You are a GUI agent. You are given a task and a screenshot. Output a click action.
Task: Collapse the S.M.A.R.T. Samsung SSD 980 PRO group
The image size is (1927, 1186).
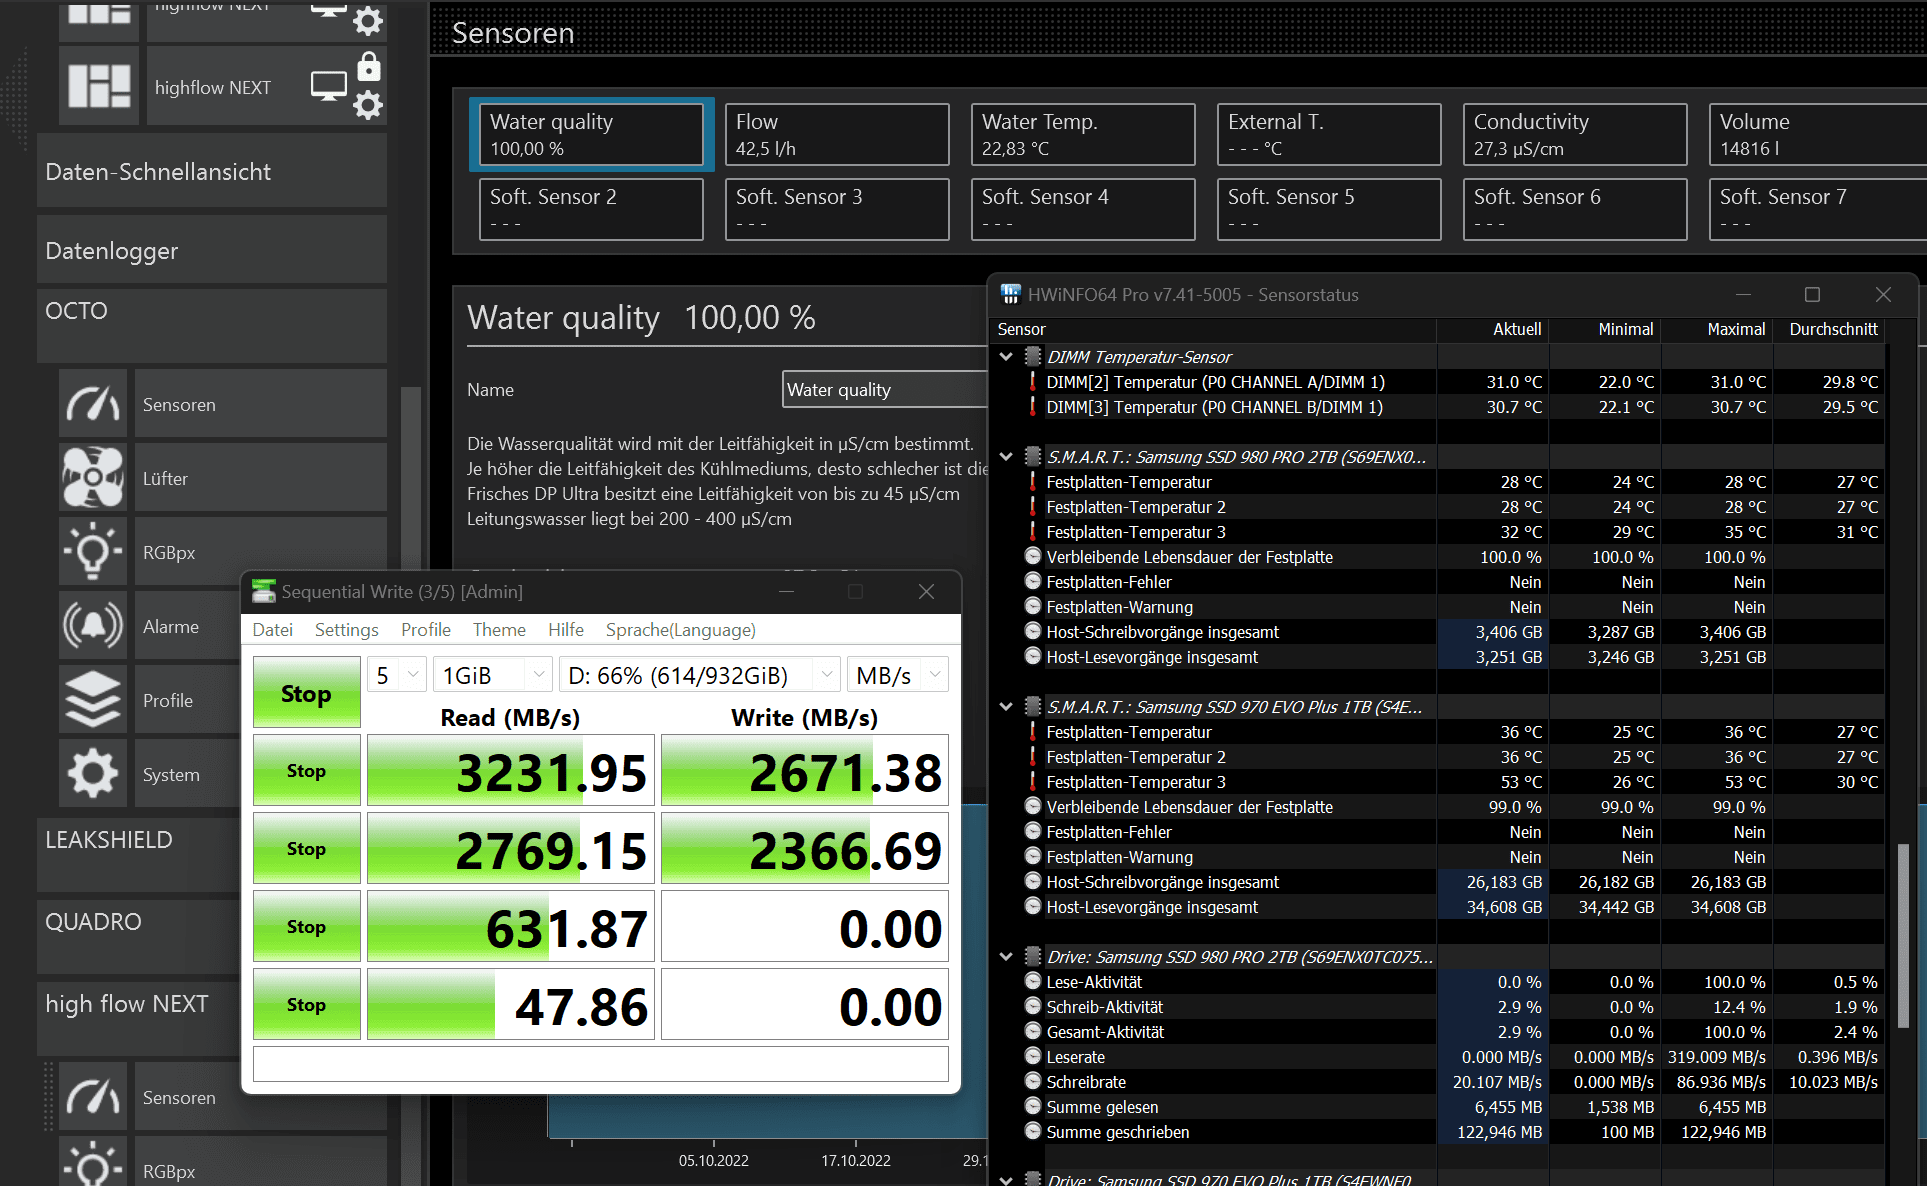point(1006,456)
